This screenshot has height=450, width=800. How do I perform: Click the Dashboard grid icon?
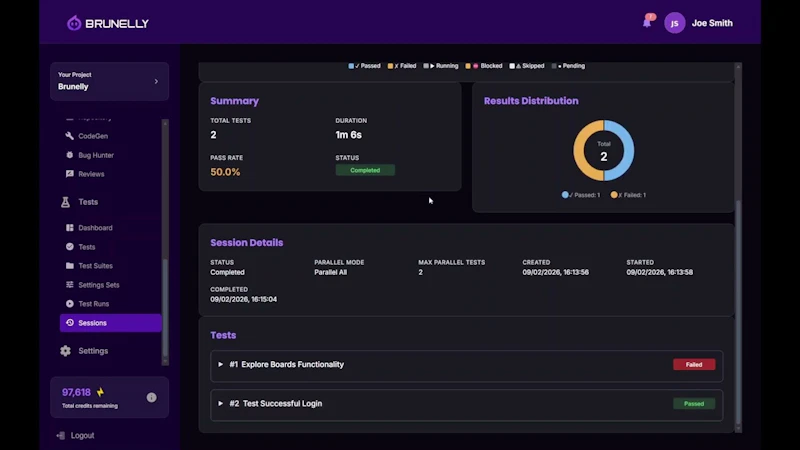point(69,228)
